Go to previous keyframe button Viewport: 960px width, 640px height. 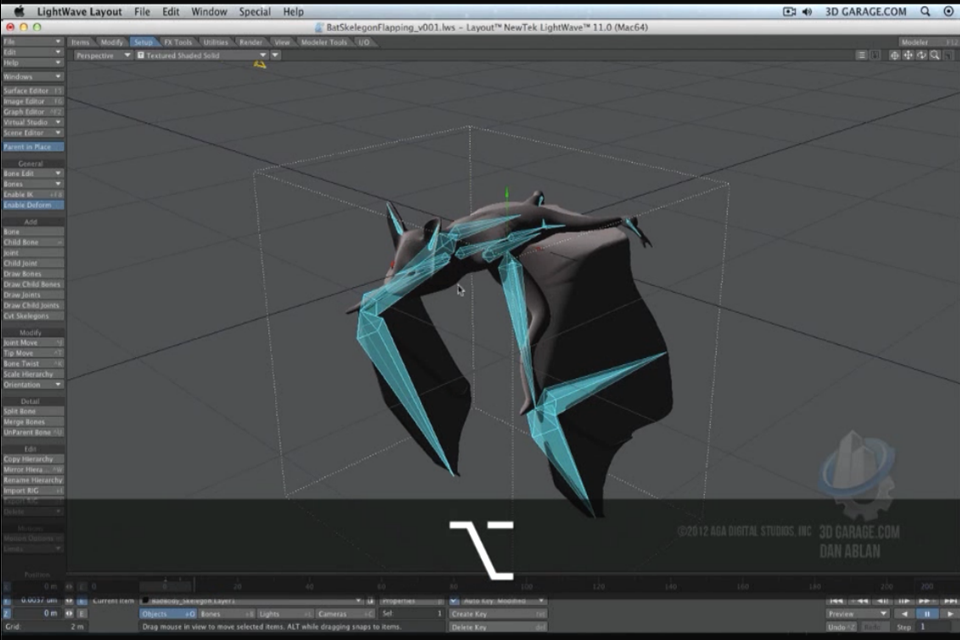pyautogui.click(x=860, y=601)
